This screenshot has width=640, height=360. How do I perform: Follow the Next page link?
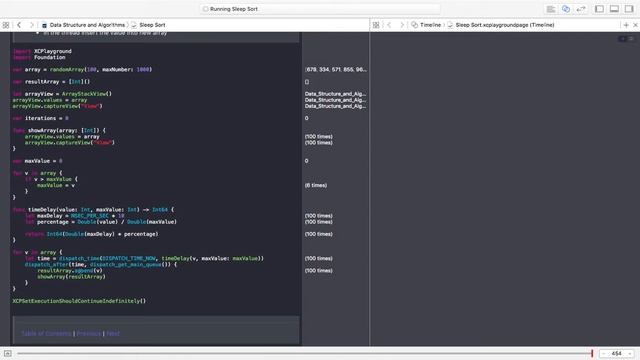tap(113, 333)
